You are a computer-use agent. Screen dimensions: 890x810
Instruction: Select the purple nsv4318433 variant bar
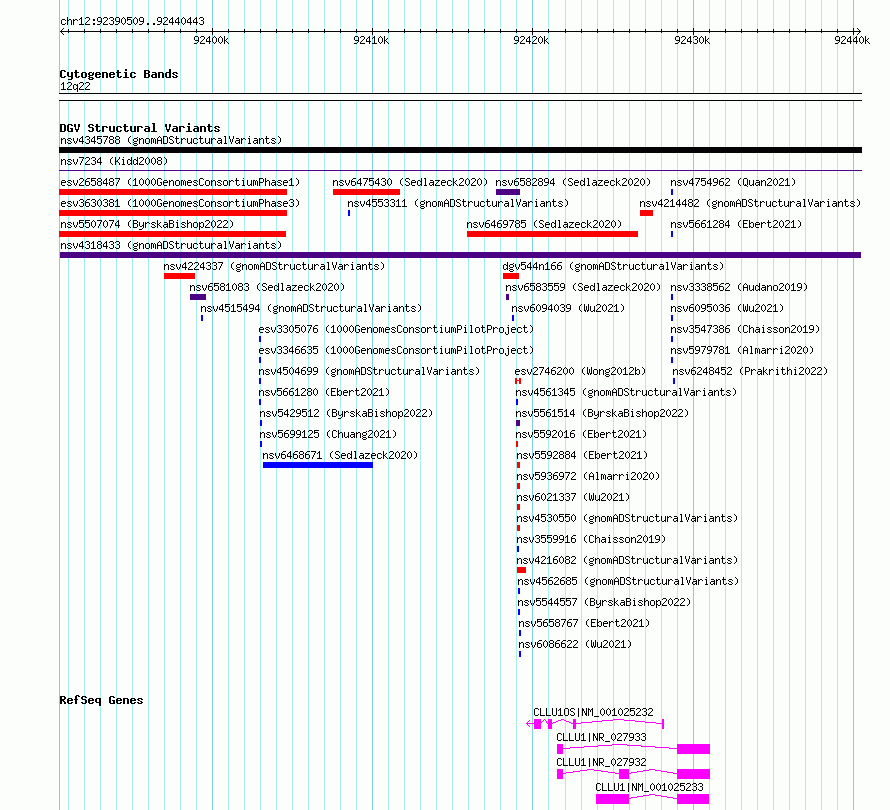click(460, 255)
